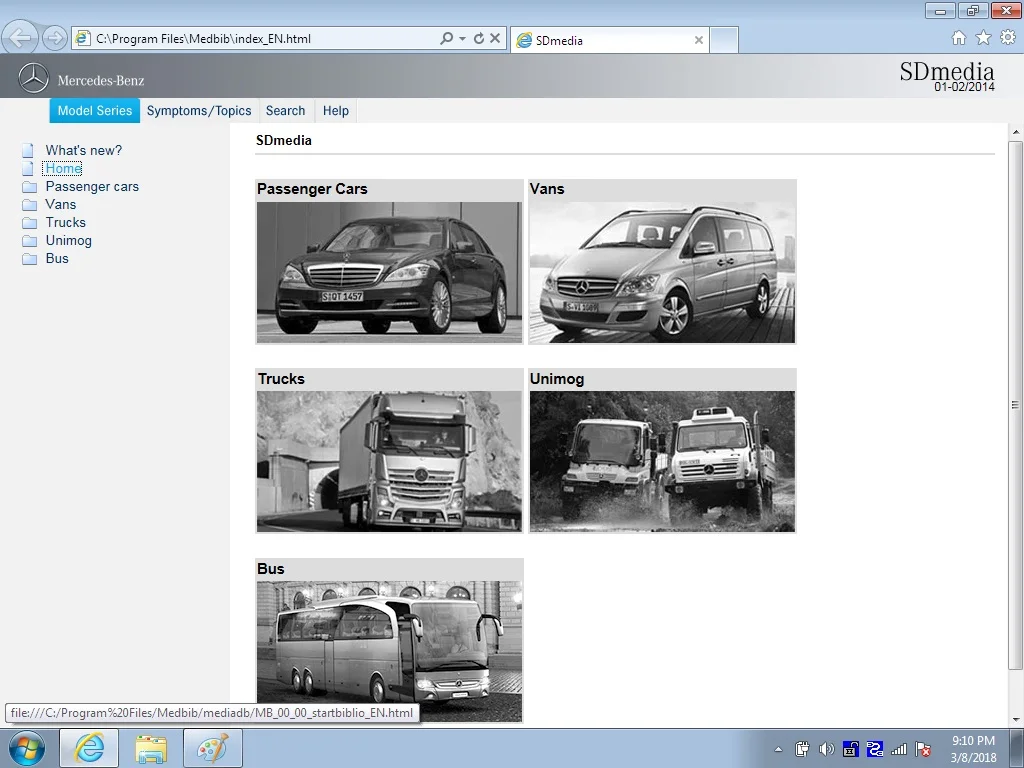
Task: Click Internet Explorer in the taskbar
Action: click(x=89, y=748)
